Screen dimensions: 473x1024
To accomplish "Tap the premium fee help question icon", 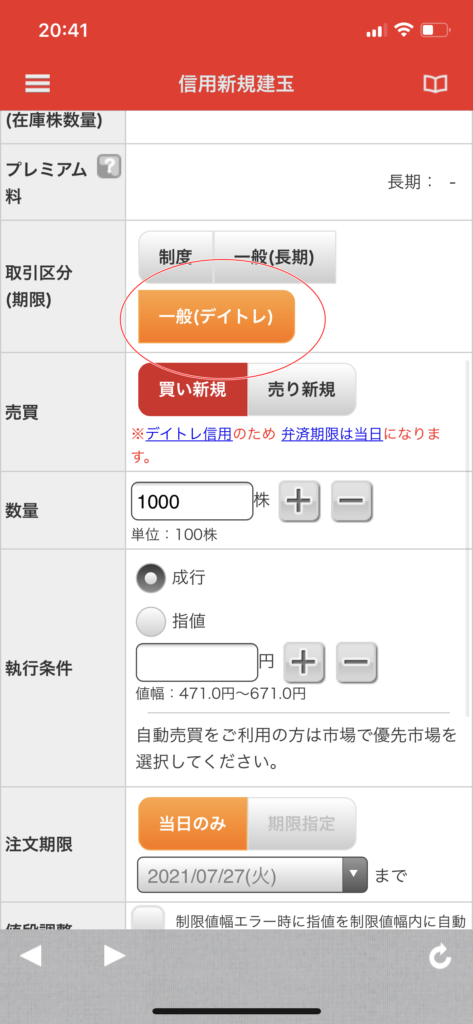I will (x=109, y=167).
